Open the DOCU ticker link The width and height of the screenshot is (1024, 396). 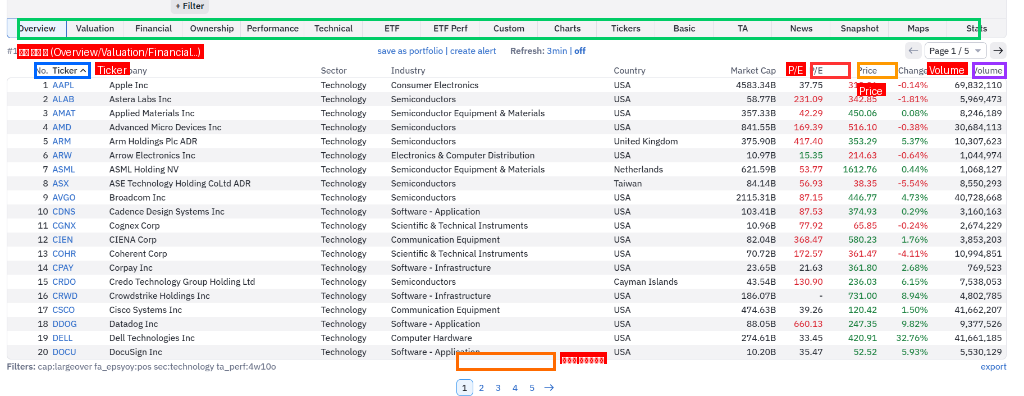64,352
